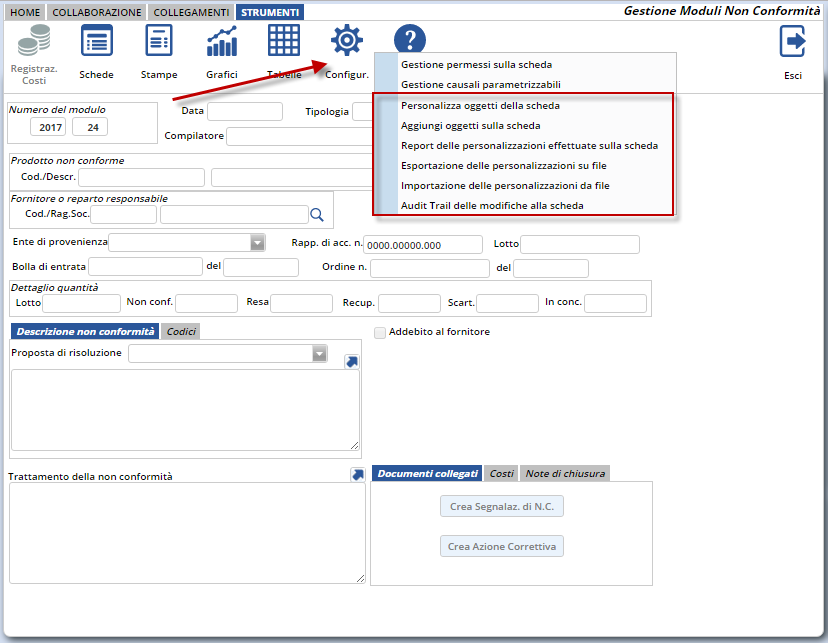Expand the Ente di provenienza dropdown
Image resolution: width=828 pixels, height=643 pixels.
[x=257, y=242]
